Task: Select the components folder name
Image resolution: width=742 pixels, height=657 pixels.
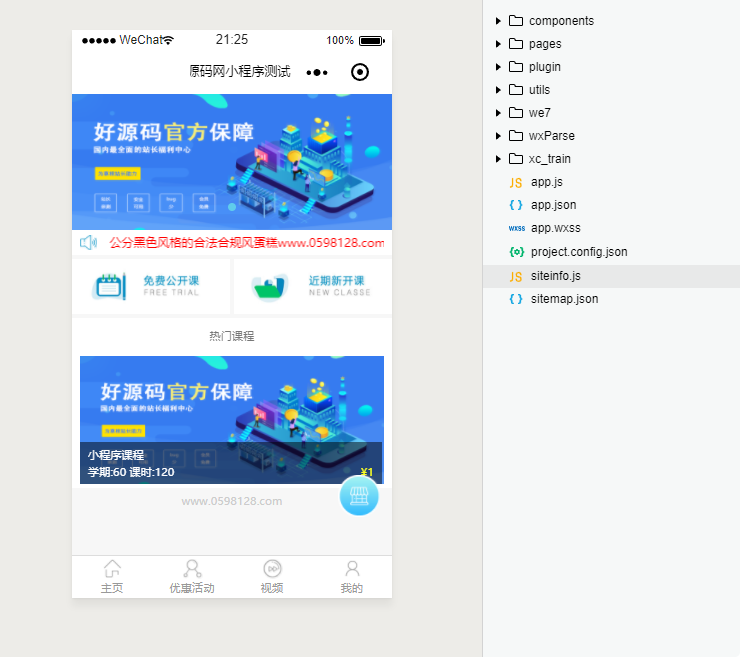Action: 561,21
